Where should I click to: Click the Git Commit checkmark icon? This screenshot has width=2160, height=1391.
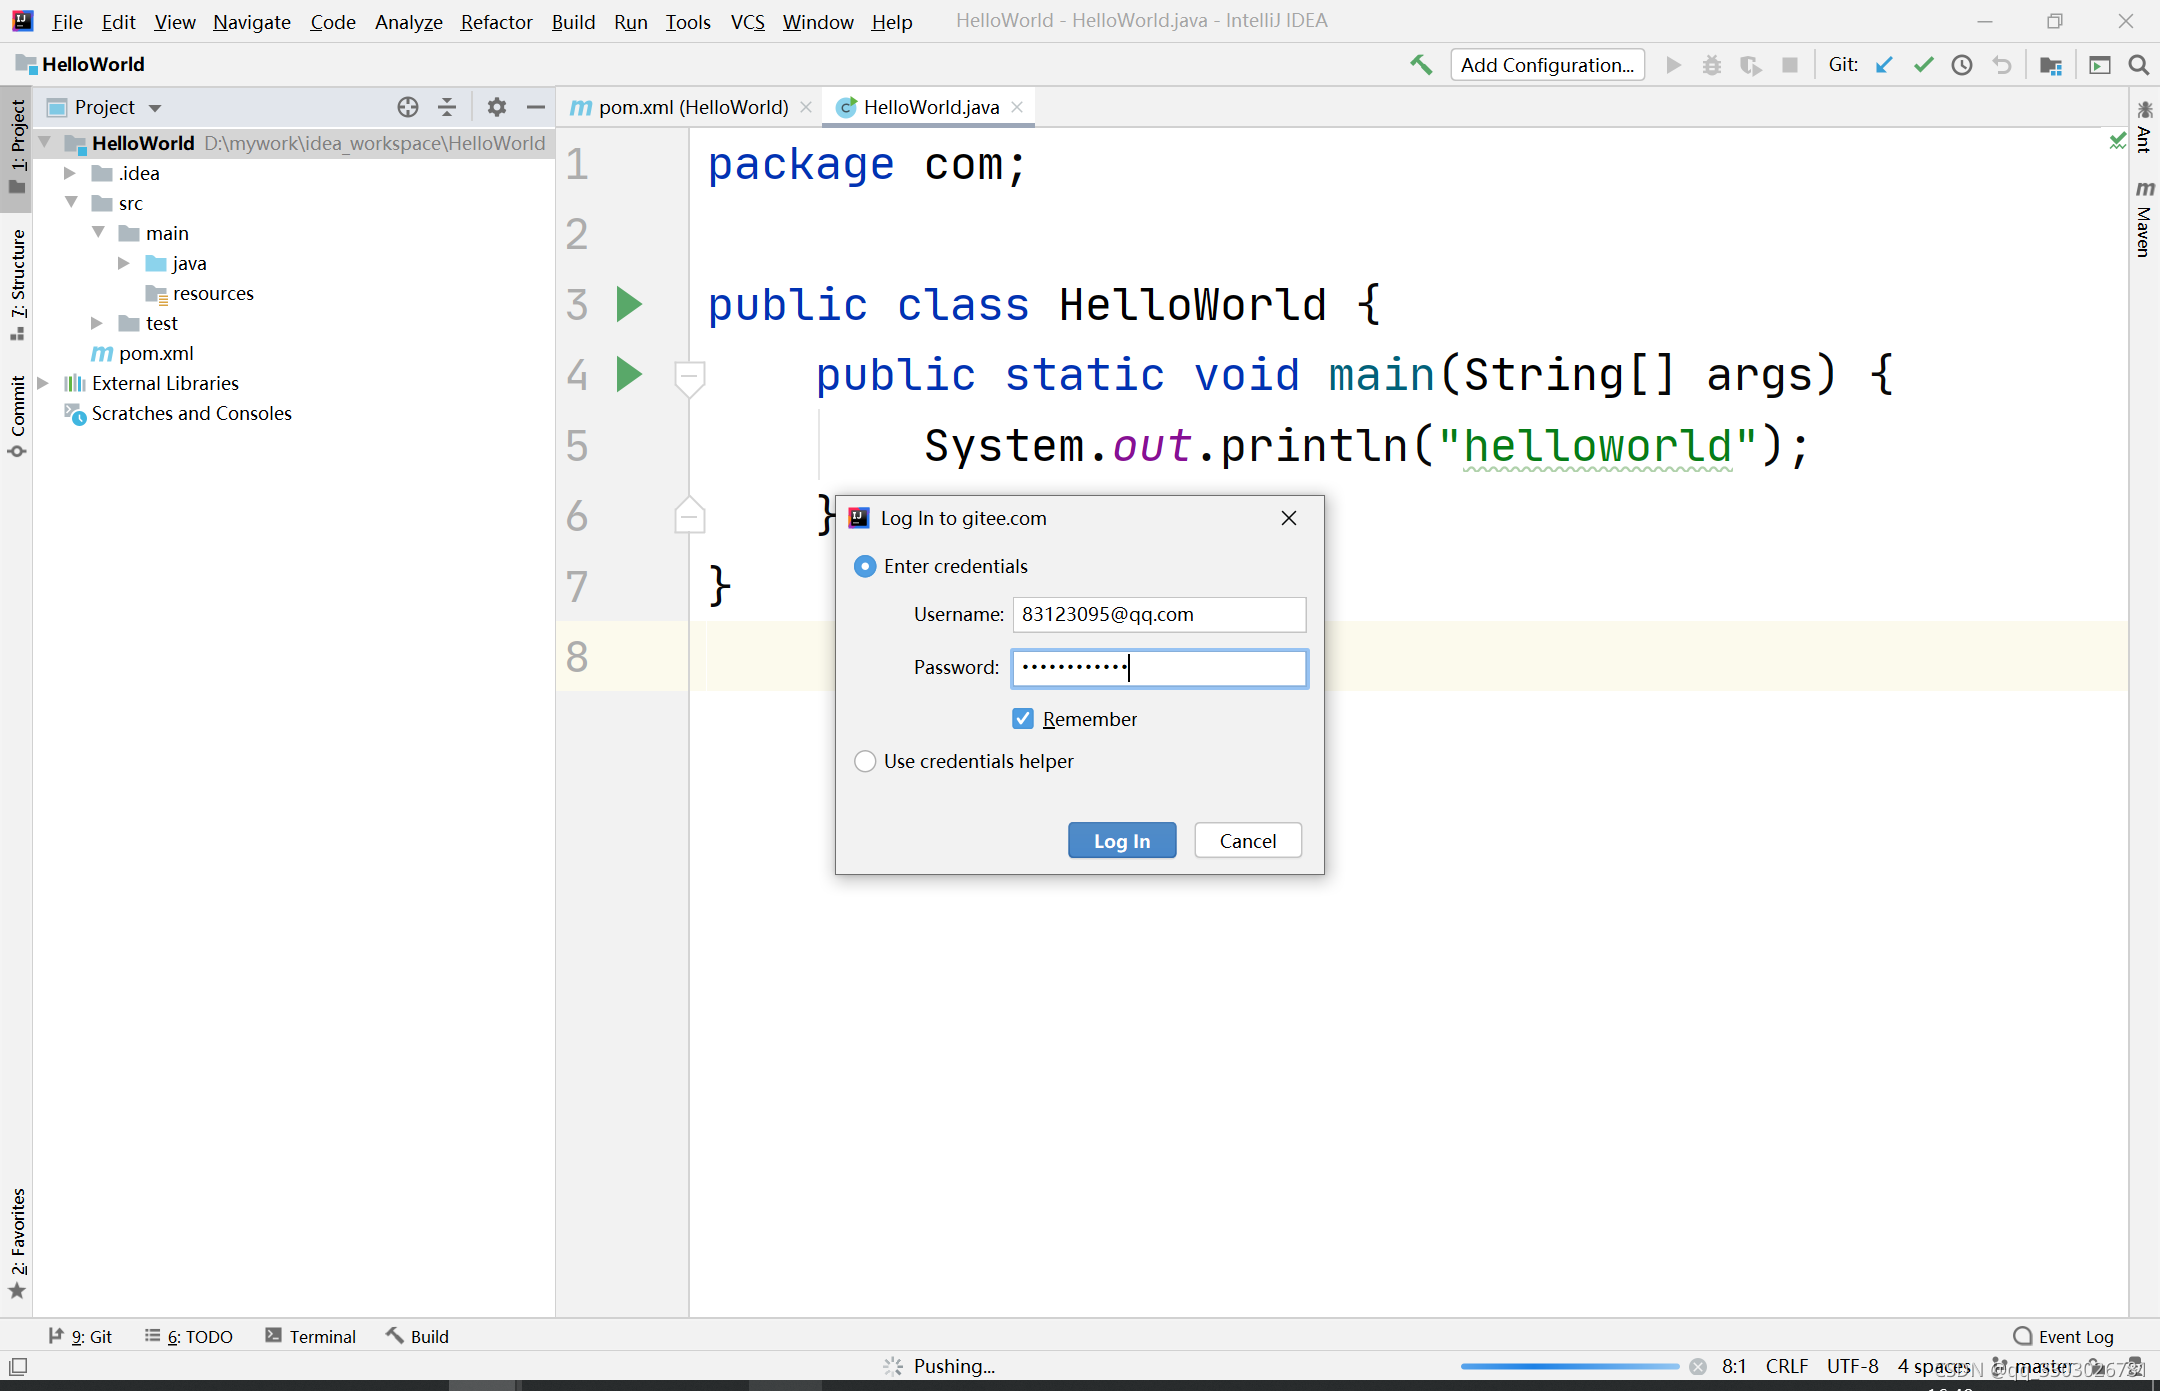pos(1923,65)
